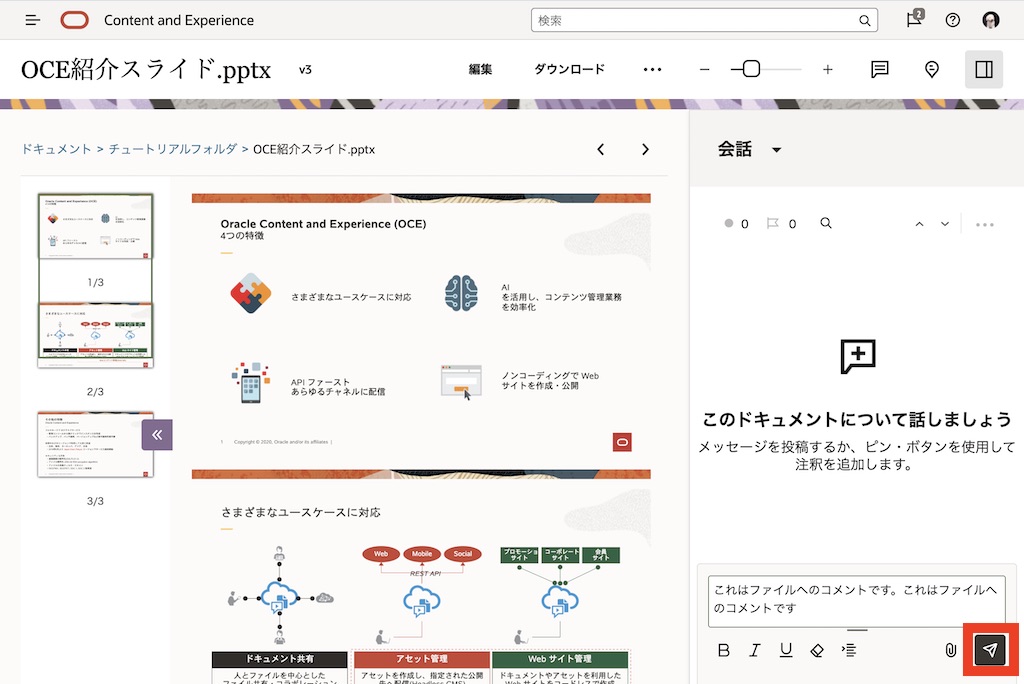Open the comments panel icon in the header
This screenshot has width=1024, height=684.
(879, 69)
